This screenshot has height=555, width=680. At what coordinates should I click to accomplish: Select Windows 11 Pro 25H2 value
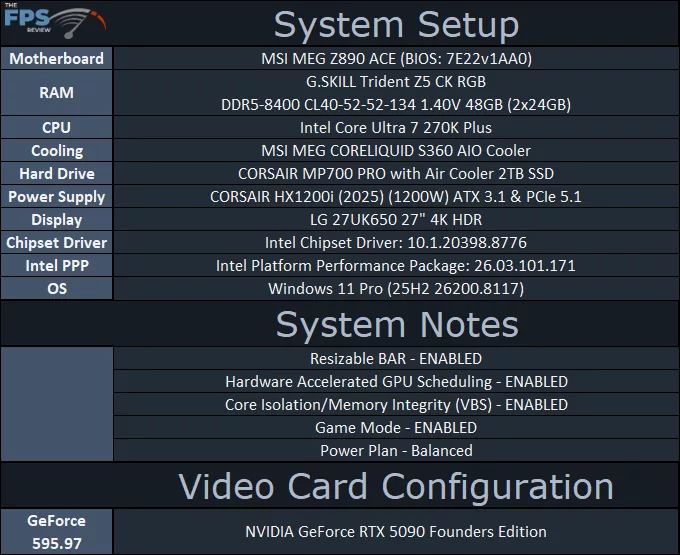pos(396,288)
